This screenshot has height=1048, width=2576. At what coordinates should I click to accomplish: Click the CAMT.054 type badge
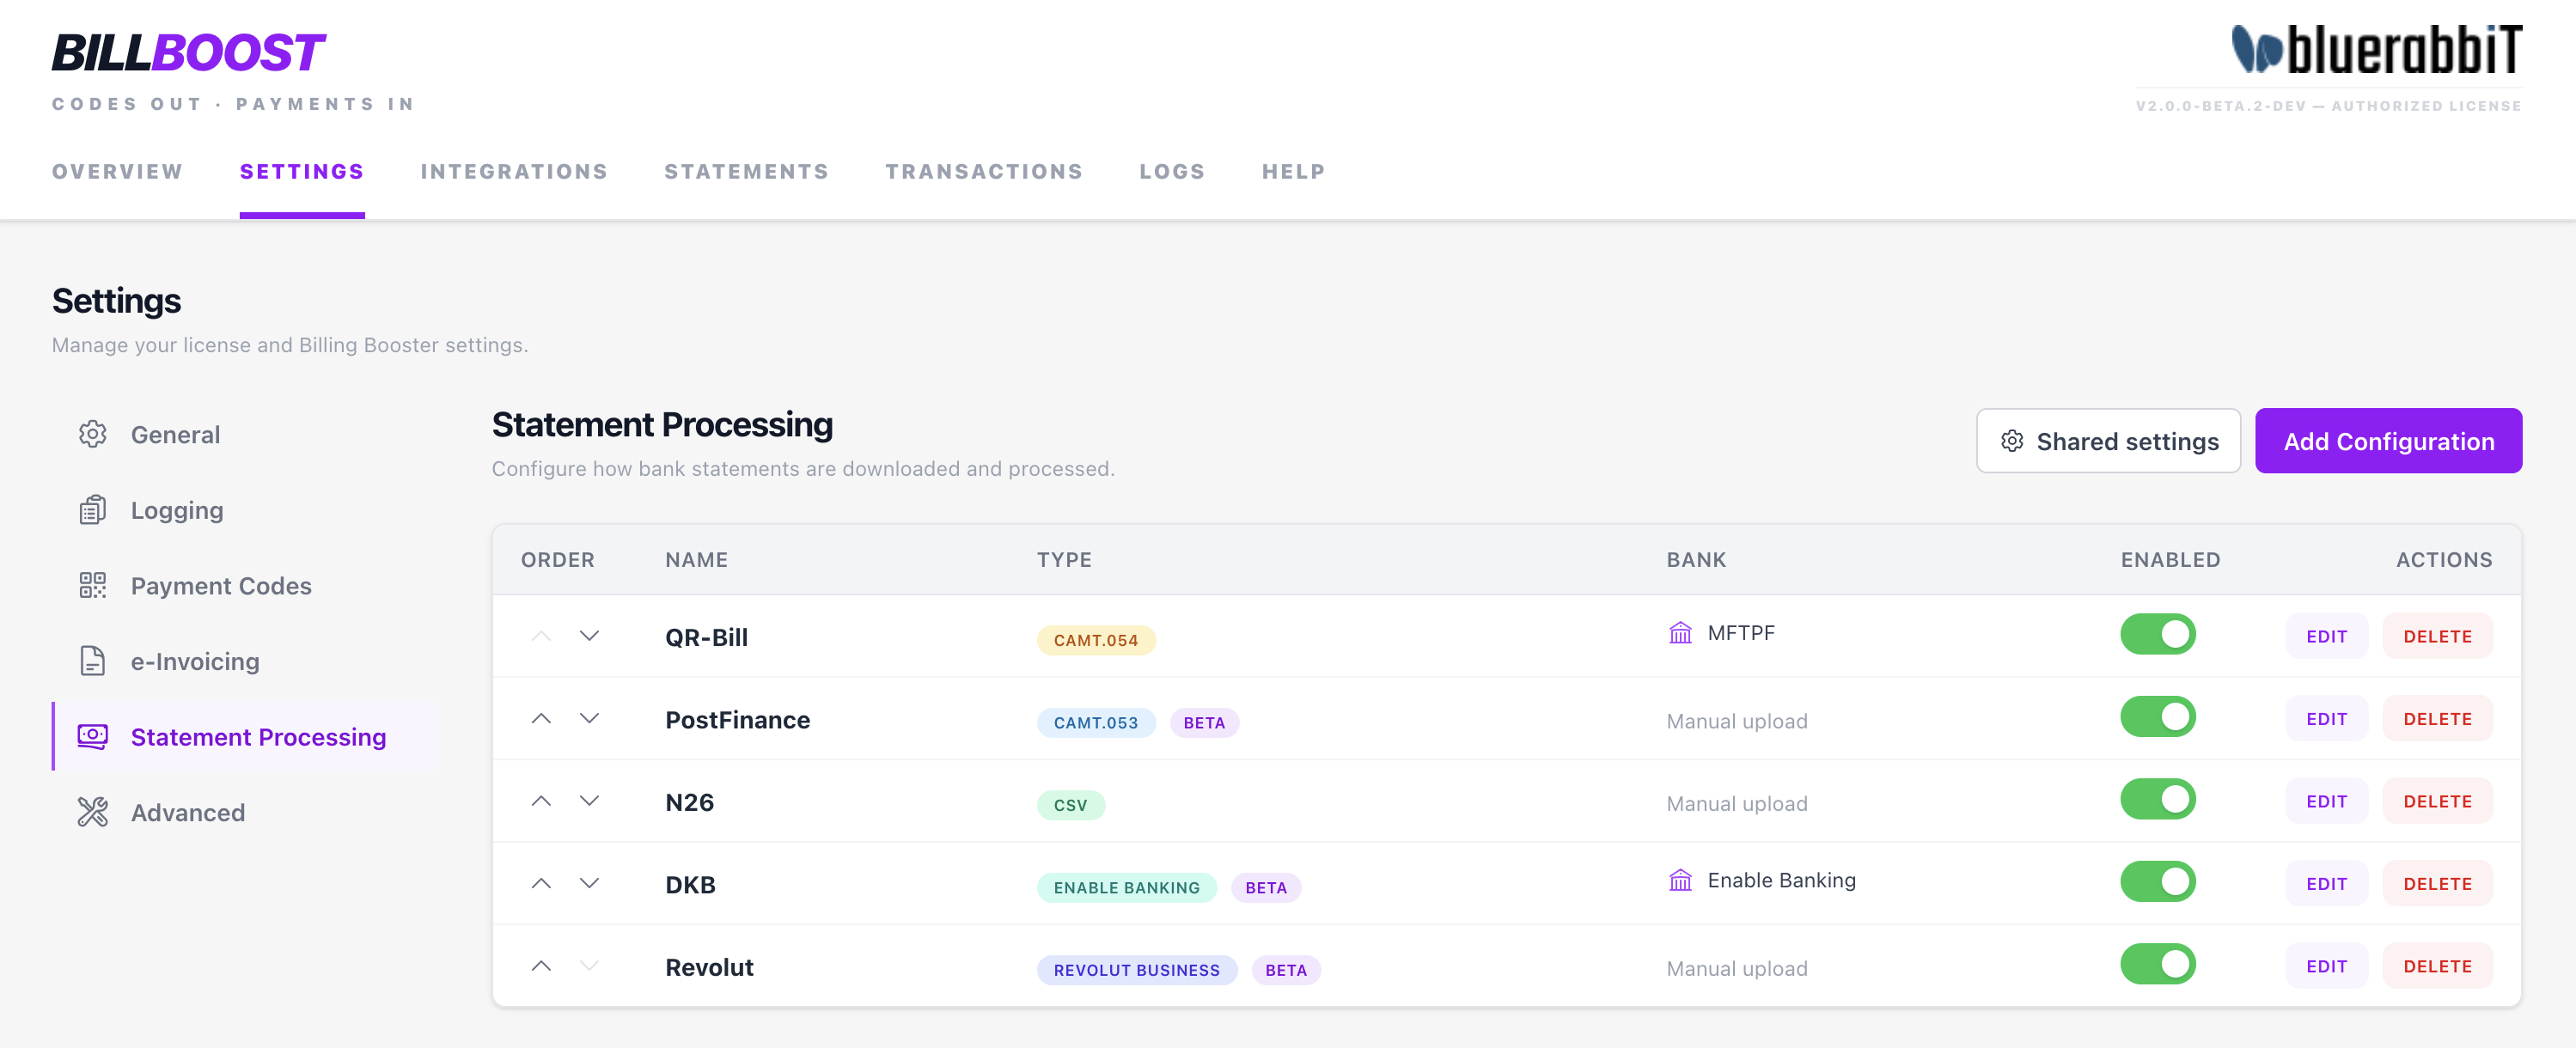1096,640
